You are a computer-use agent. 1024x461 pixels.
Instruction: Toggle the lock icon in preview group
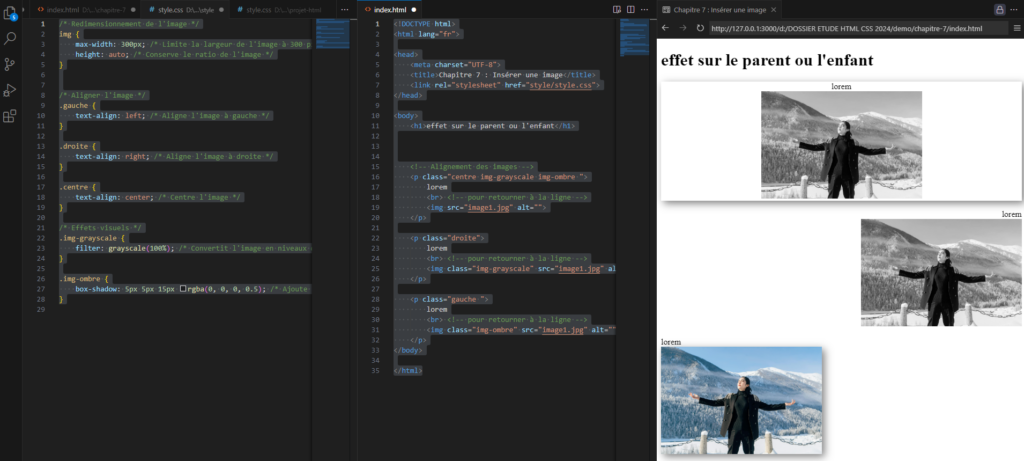point(999,8)
